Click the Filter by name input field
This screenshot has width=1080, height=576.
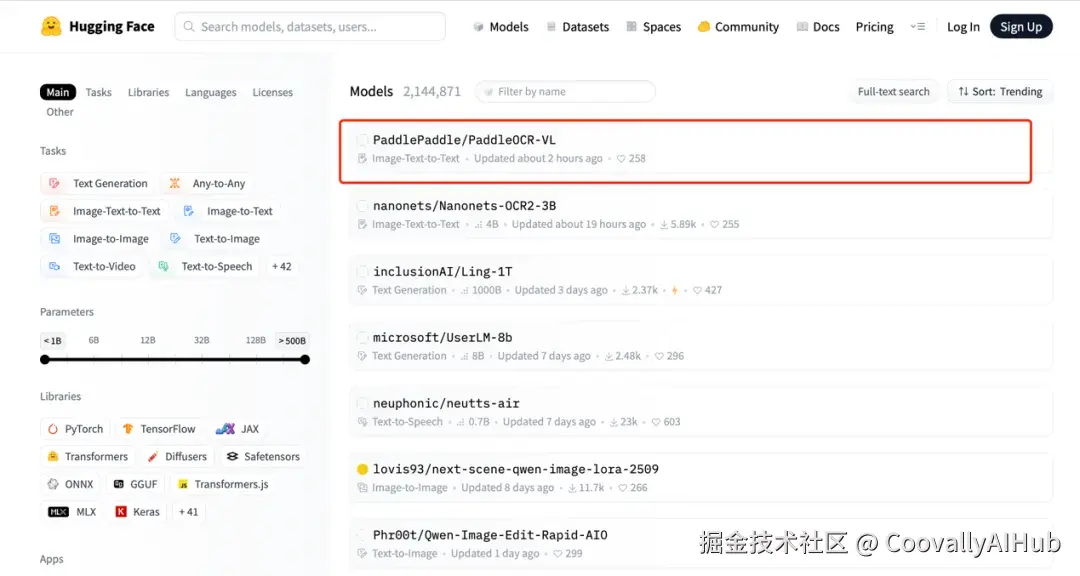[565, 91]
